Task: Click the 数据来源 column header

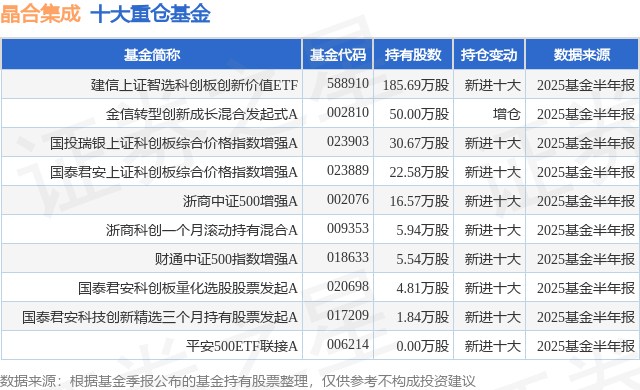Action: pos(582,55)
